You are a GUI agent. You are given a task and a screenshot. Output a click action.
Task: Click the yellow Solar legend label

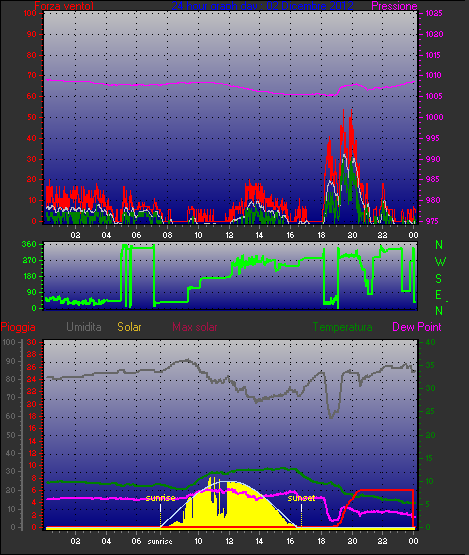129,327
